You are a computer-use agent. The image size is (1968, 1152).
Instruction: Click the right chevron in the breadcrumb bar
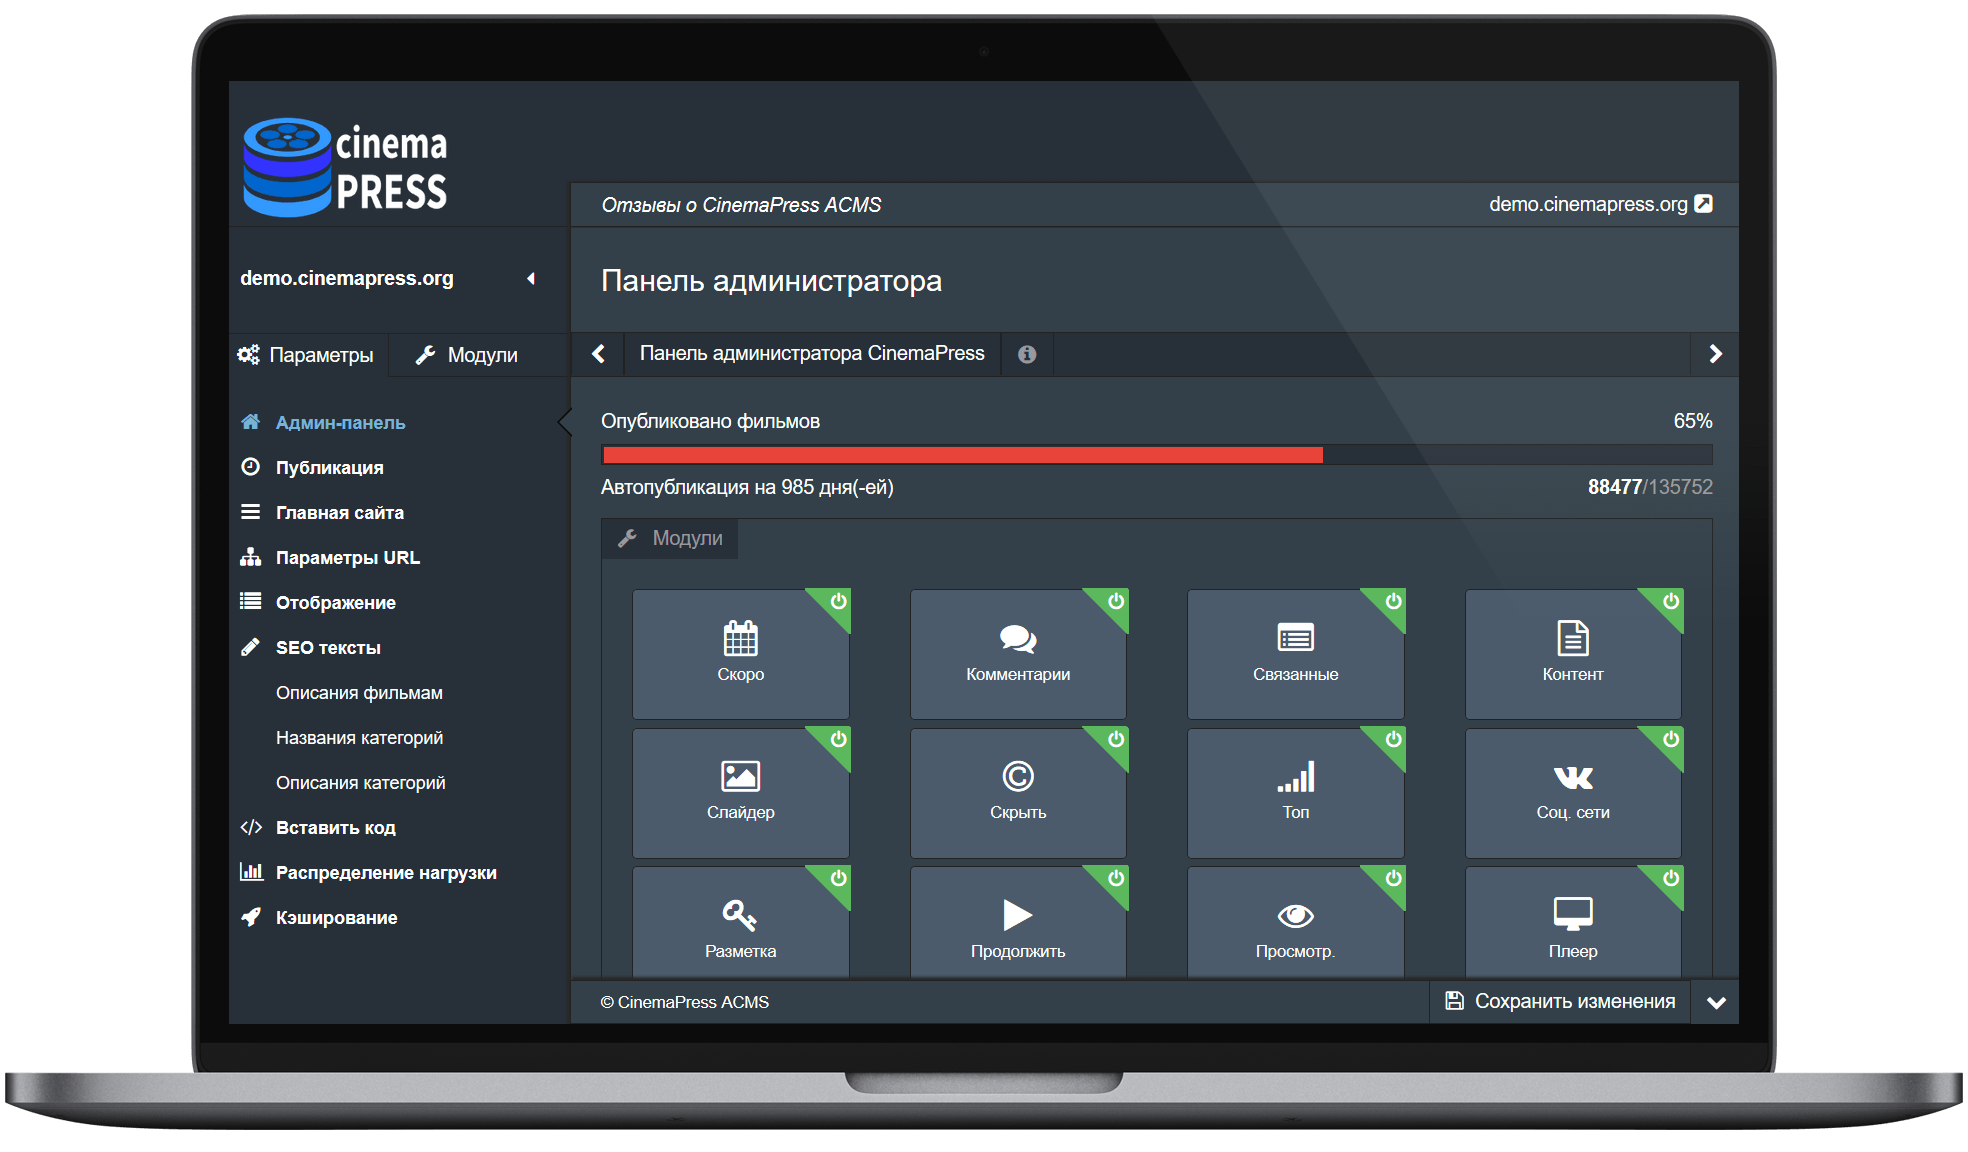[x=1715, y=354]
